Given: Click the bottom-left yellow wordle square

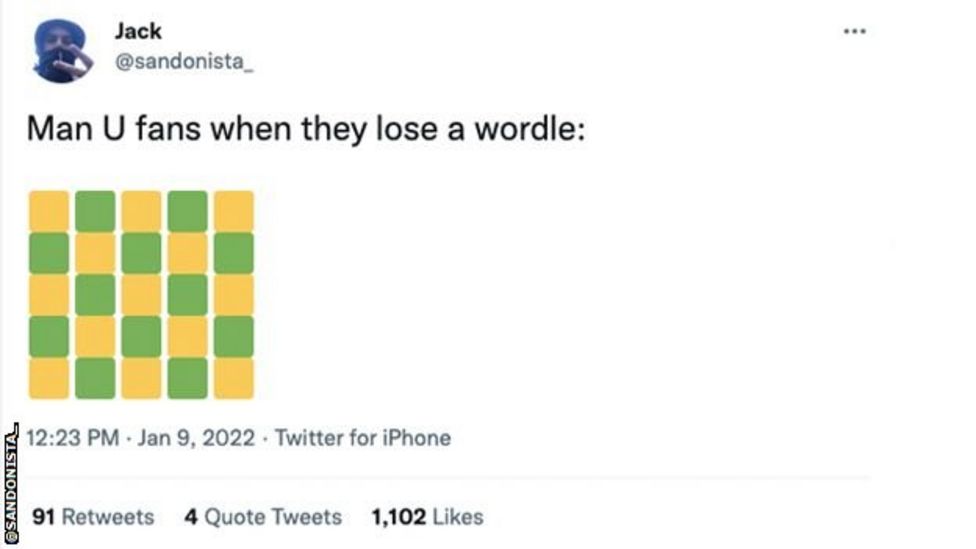Looking at the screenshot, I should pyautogui.click(x=49, y=378).
